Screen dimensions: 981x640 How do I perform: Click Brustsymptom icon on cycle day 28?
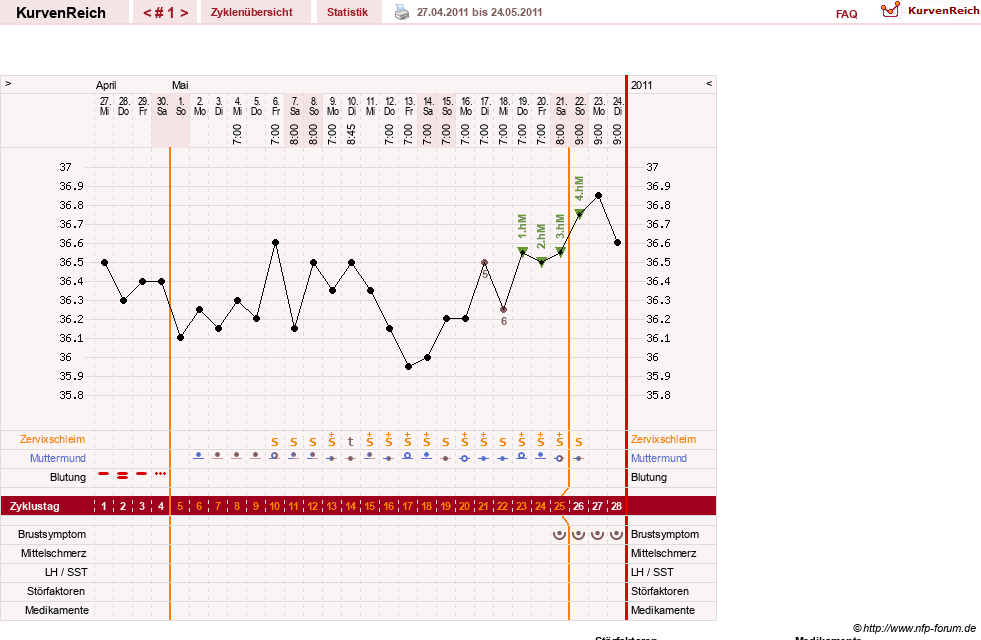click(617, 534)
